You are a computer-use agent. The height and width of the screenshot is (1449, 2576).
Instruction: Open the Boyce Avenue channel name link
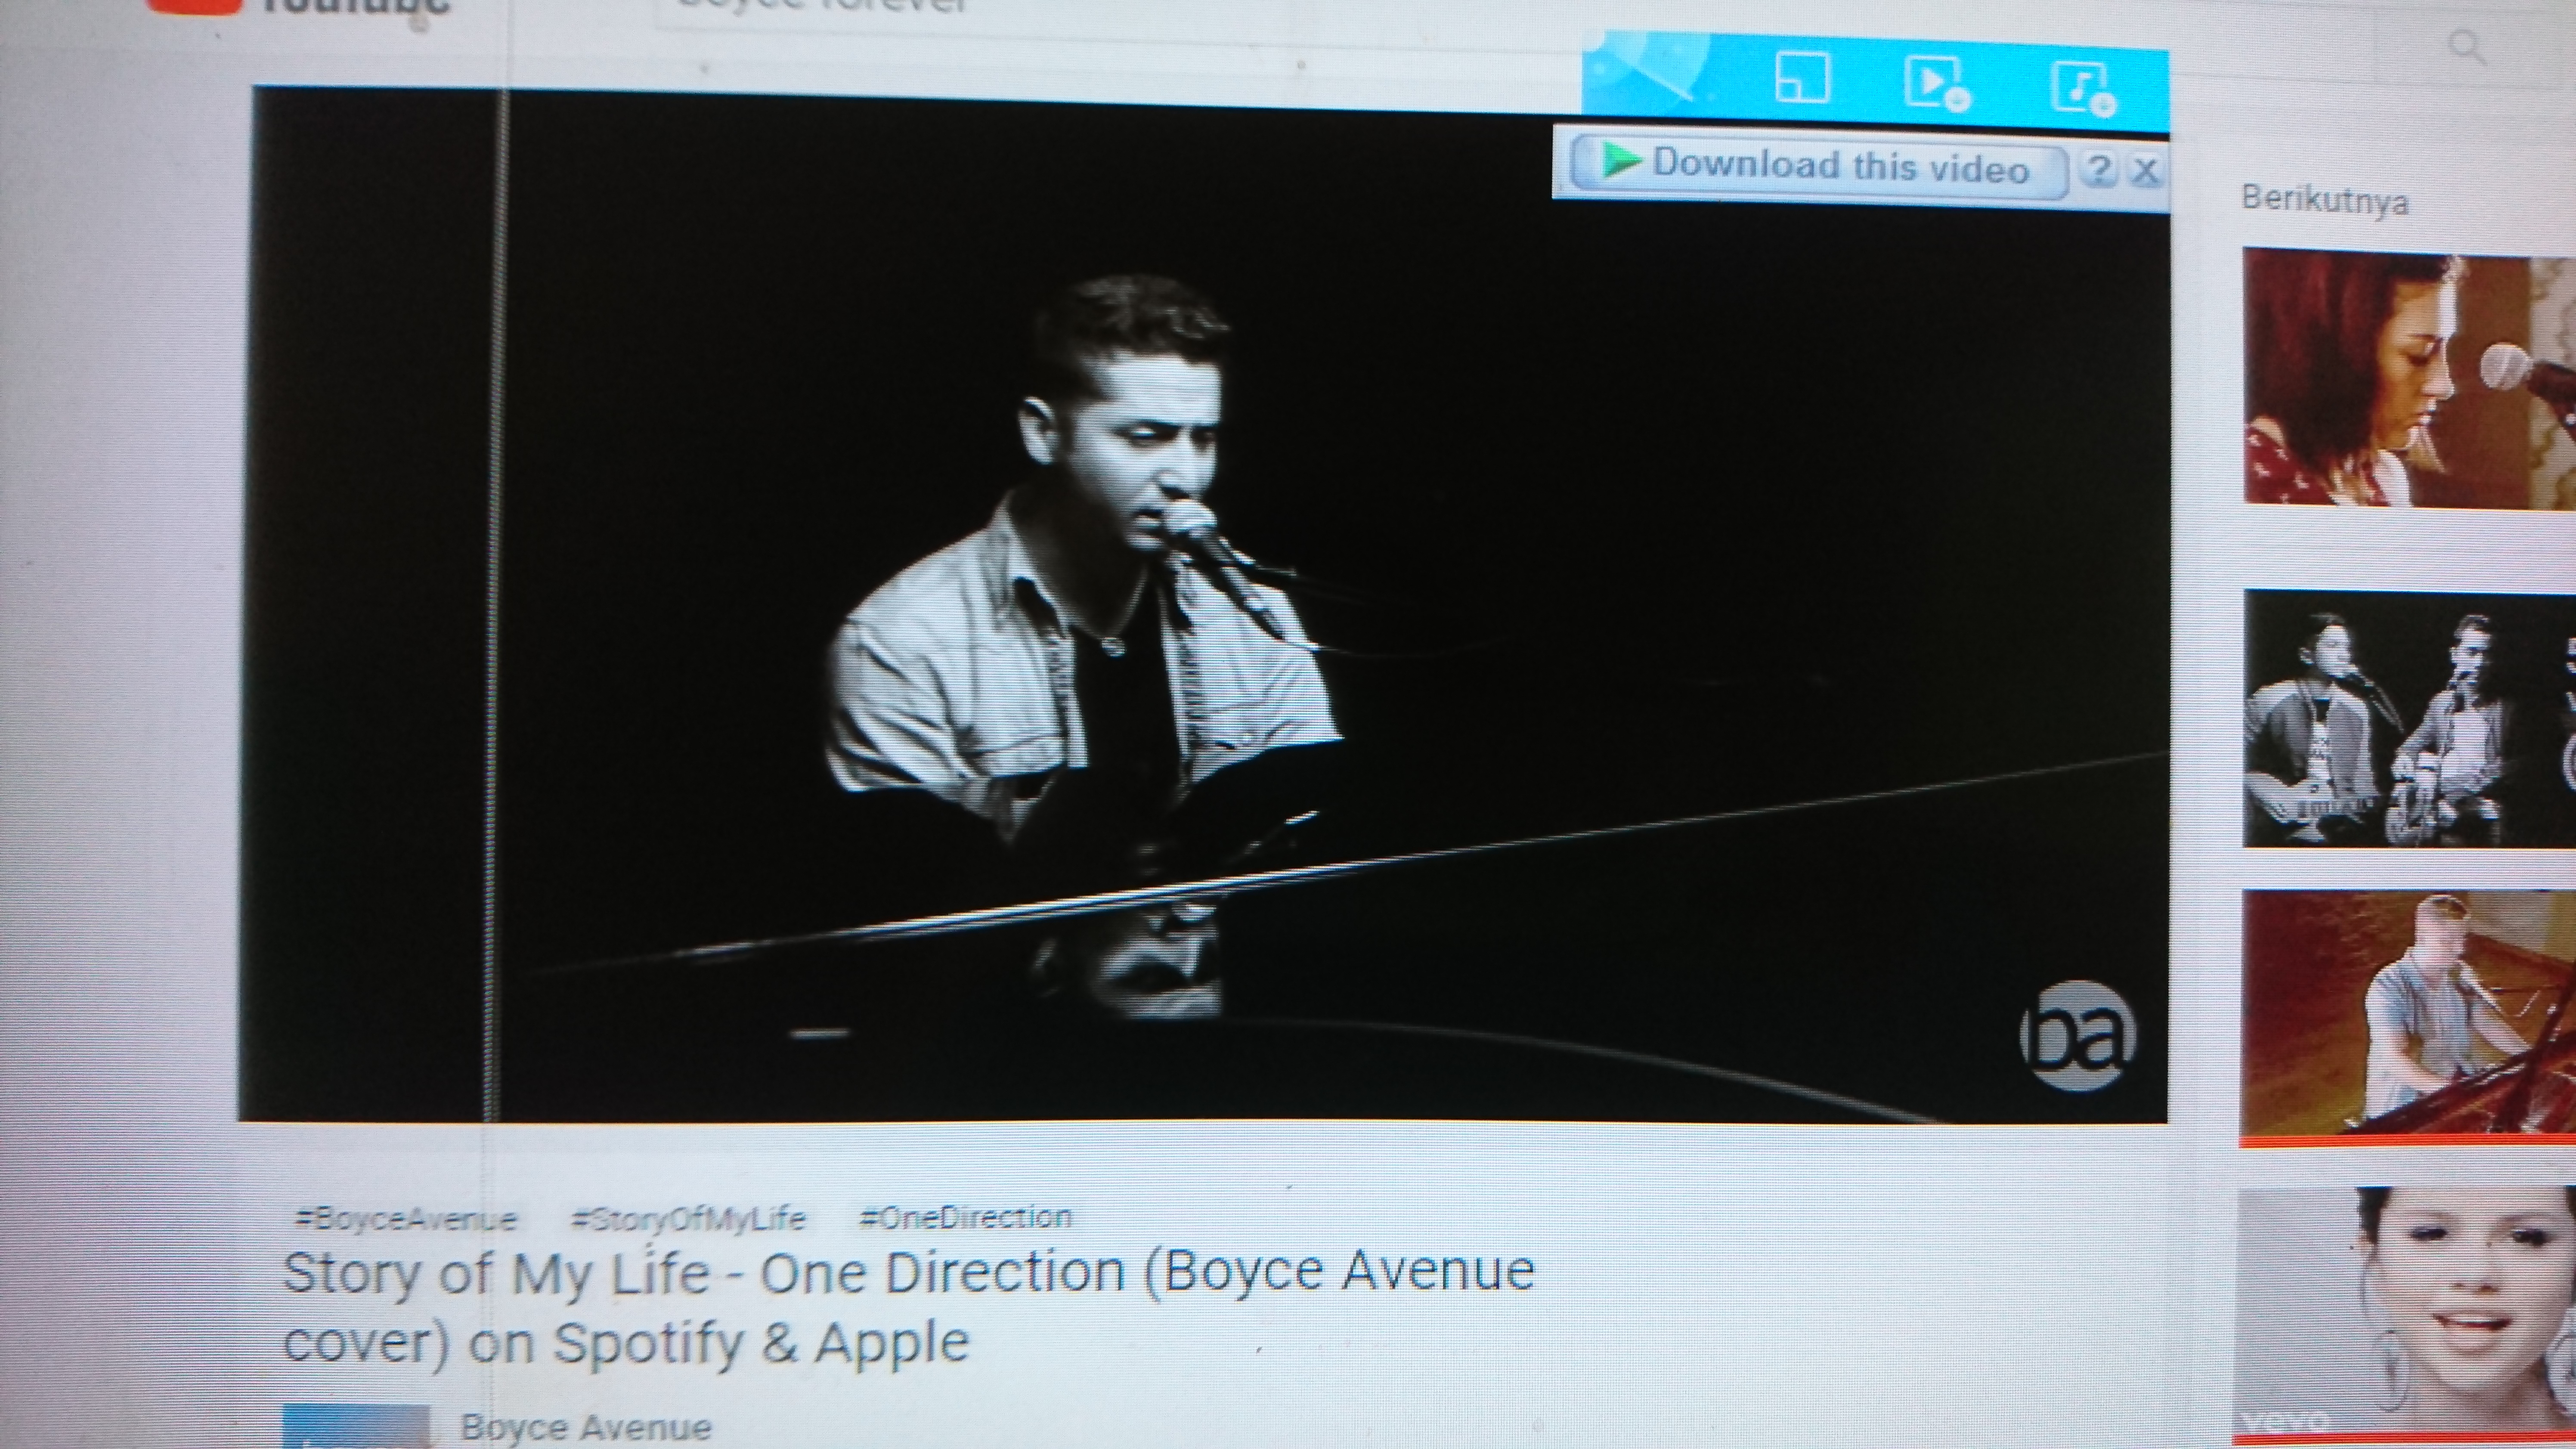coord(586,1426)
